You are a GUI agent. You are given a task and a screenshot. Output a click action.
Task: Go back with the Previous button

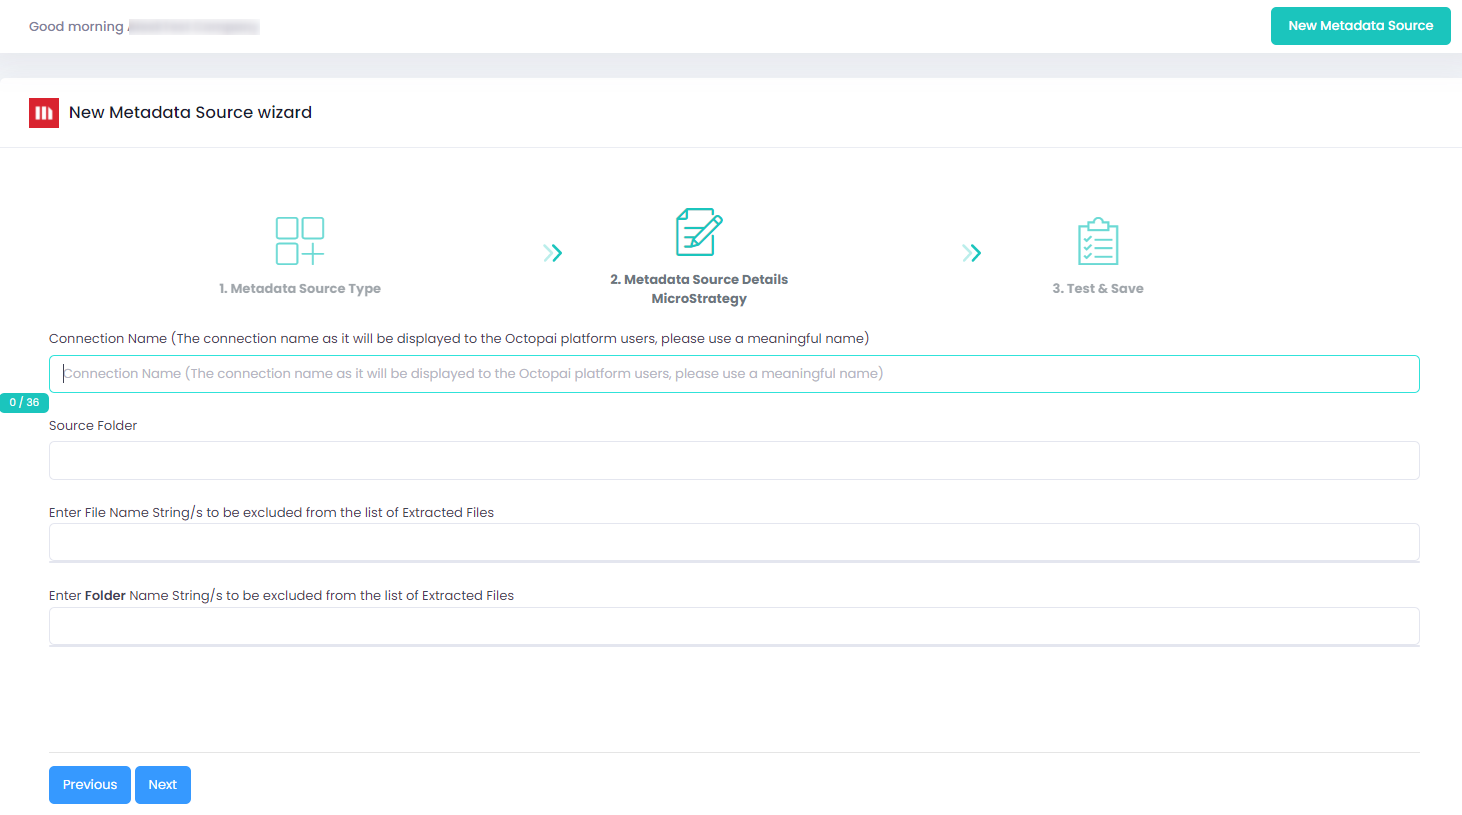[x=90, y=785]
